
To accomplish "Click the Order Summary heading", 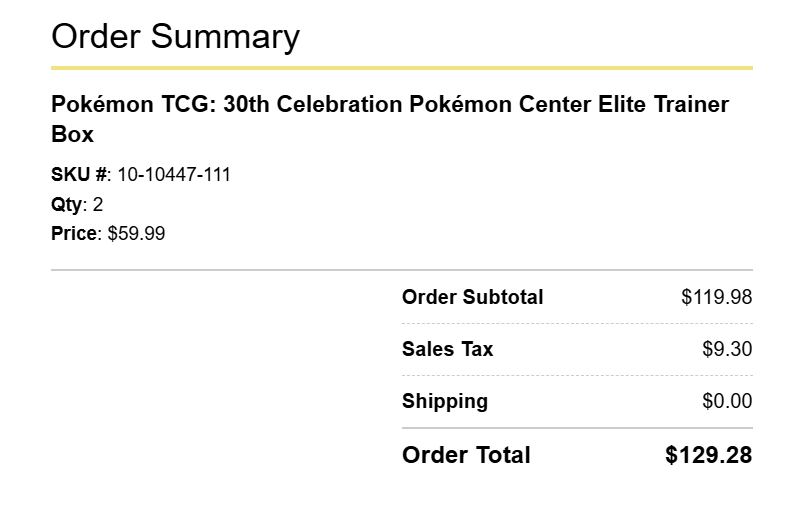I will (175, 37).
